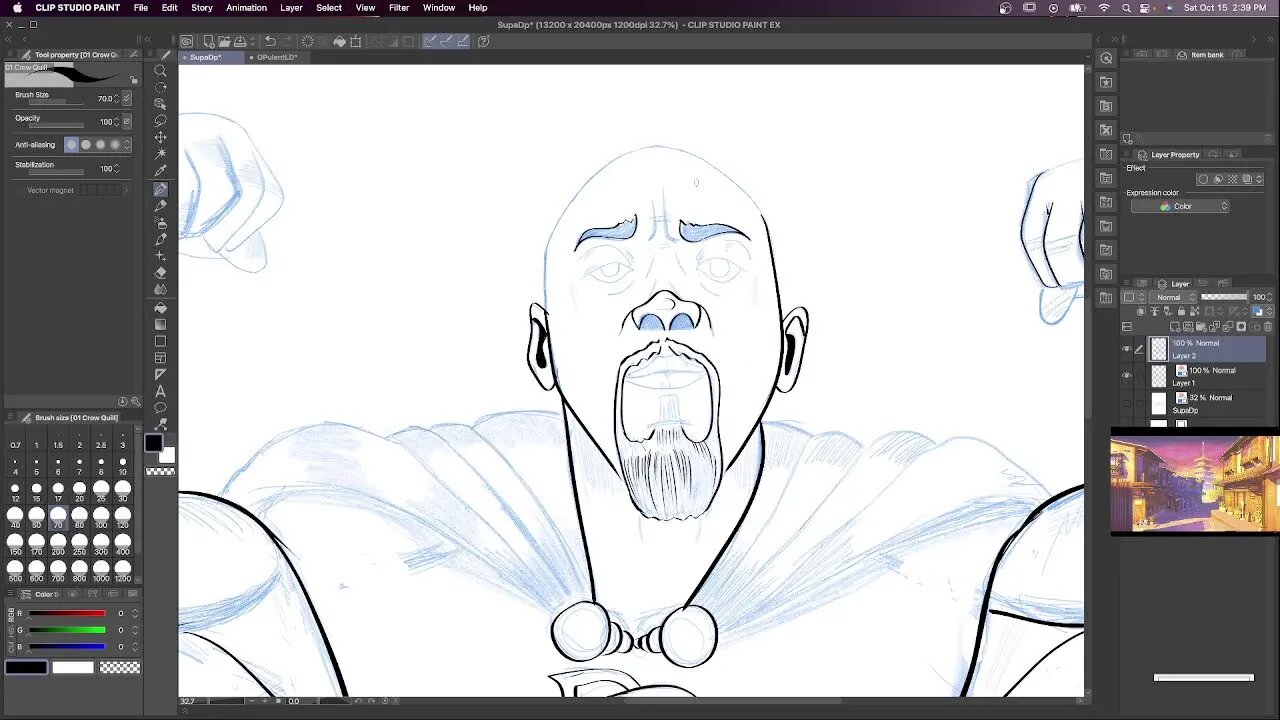Open the File menu

click(141, 7)
